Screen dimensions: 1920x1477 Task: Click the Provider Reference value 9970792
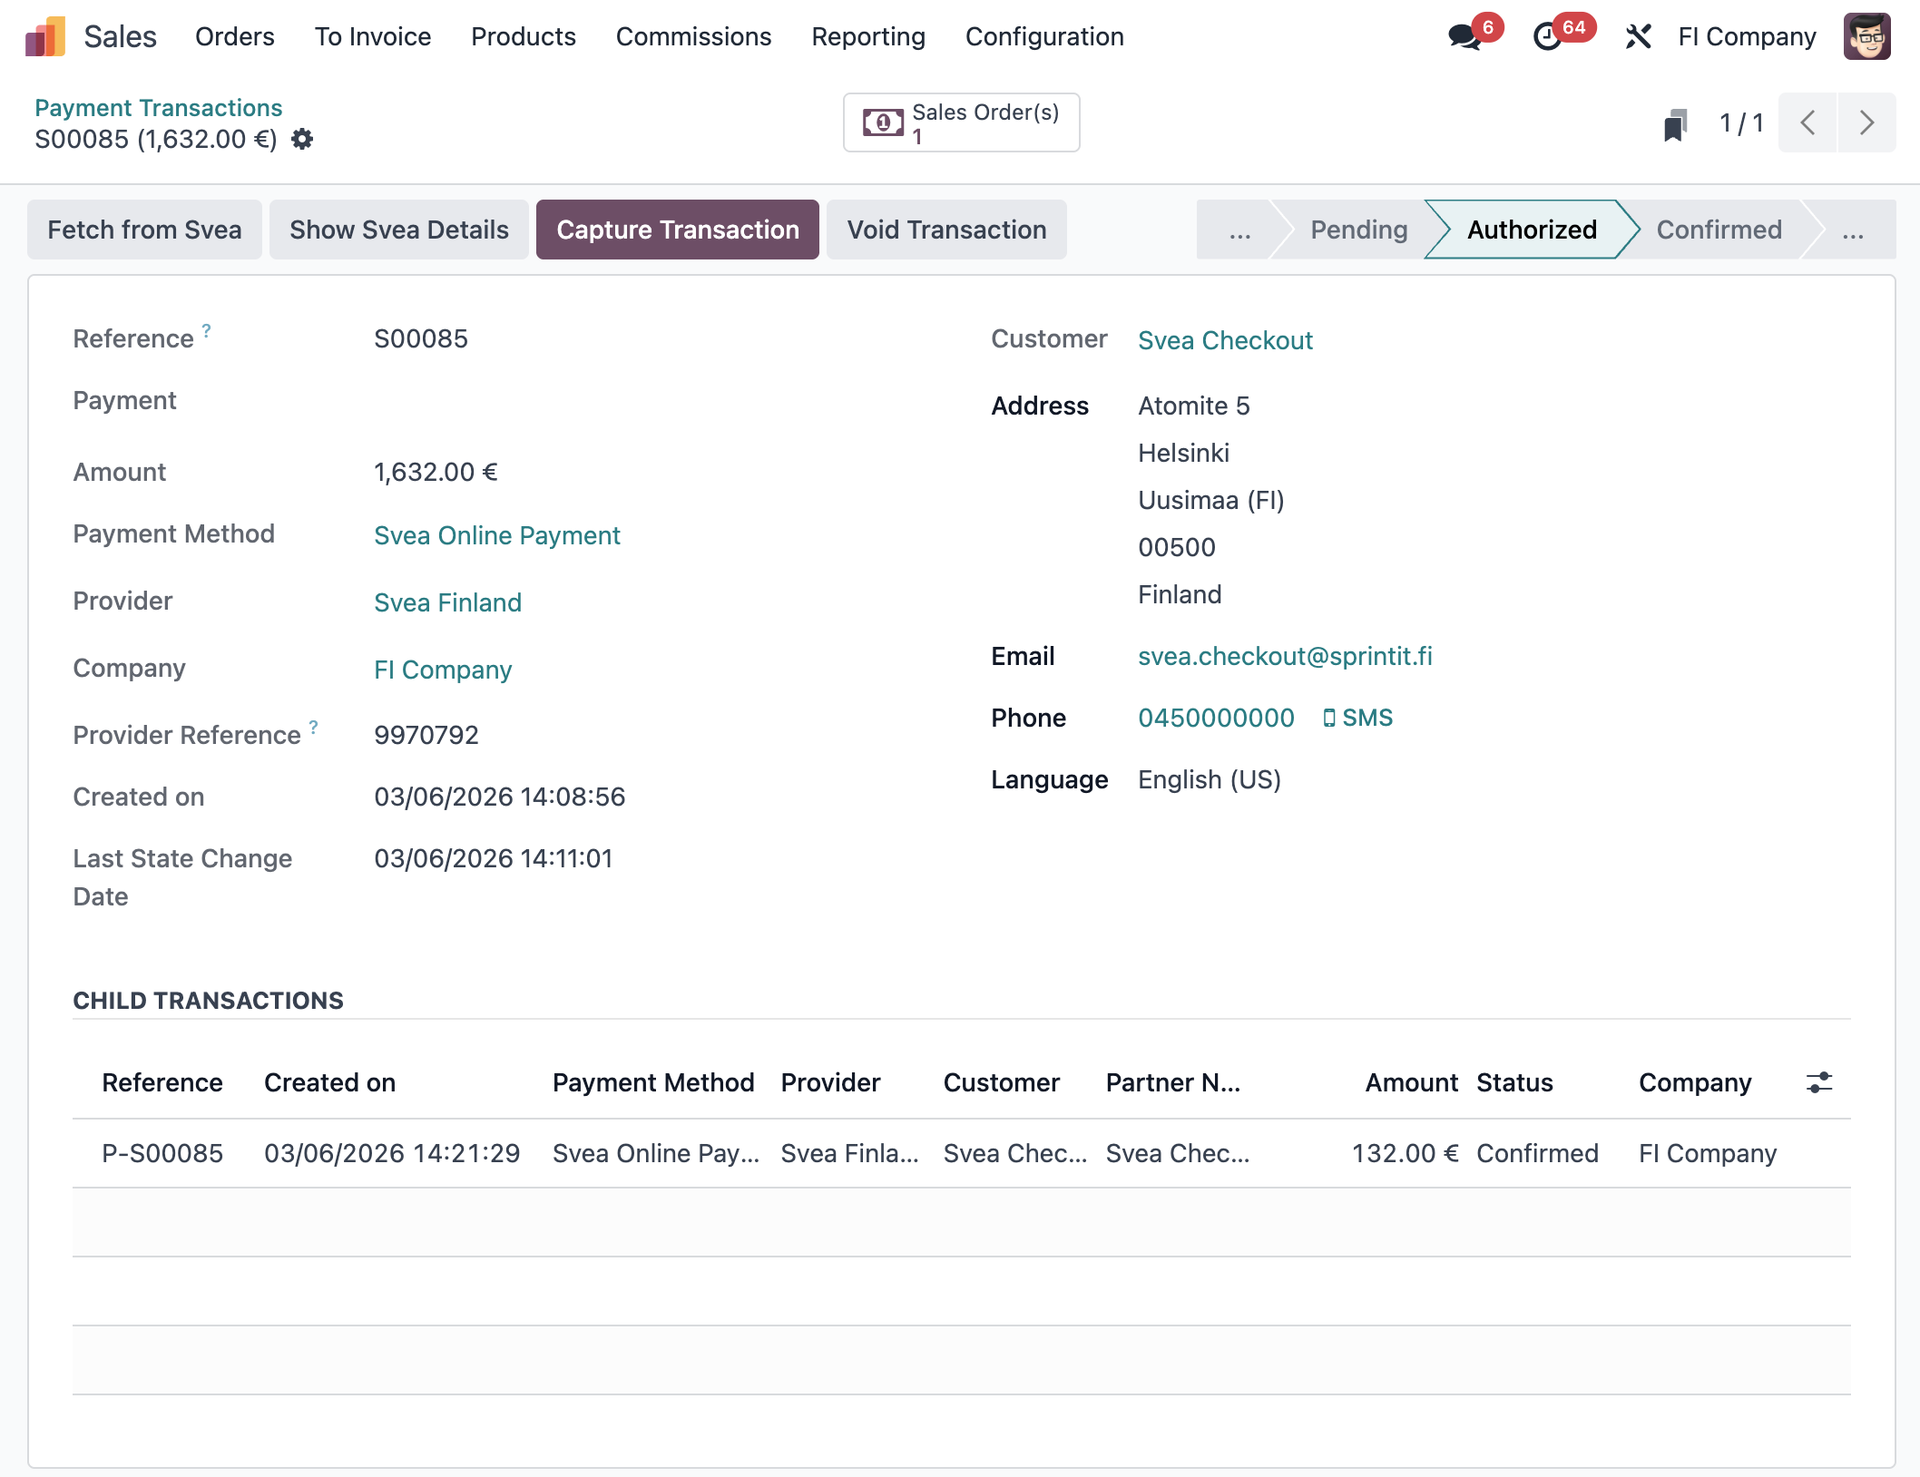[427, 736]
